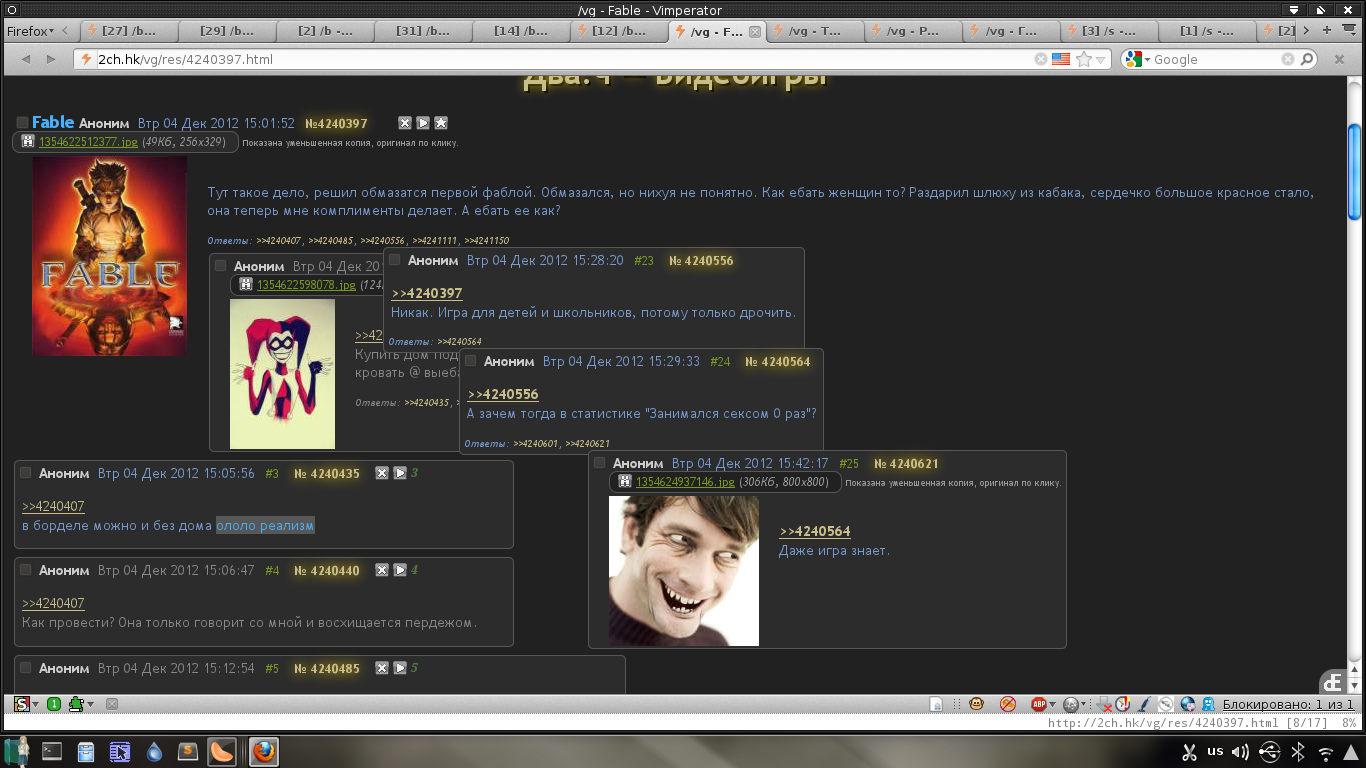Click the clock alert add-on icon
The height and width of the screenshot is (768, 1366).
(x=1123, y=704)
